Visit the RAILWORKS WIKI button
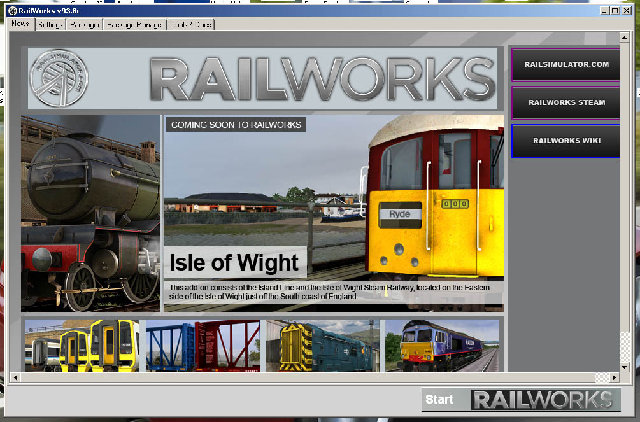This screenshot has height=422, width=640. click(566, 141)
